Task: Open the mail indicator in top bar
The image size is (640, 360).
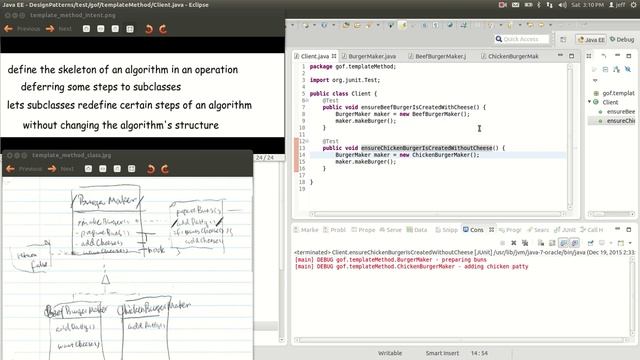Action: 516,5
